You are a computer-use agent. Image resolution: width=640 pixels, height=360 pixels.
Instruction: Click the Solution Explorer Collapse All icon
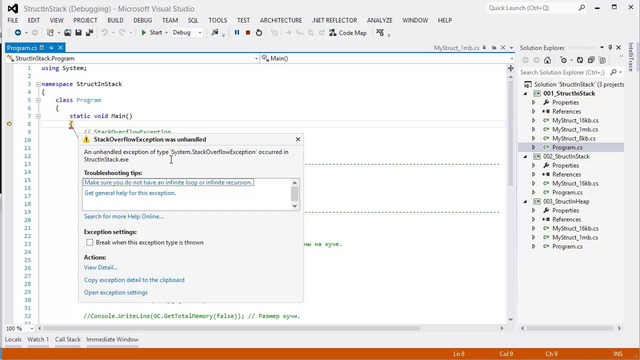tap(591, 60)
